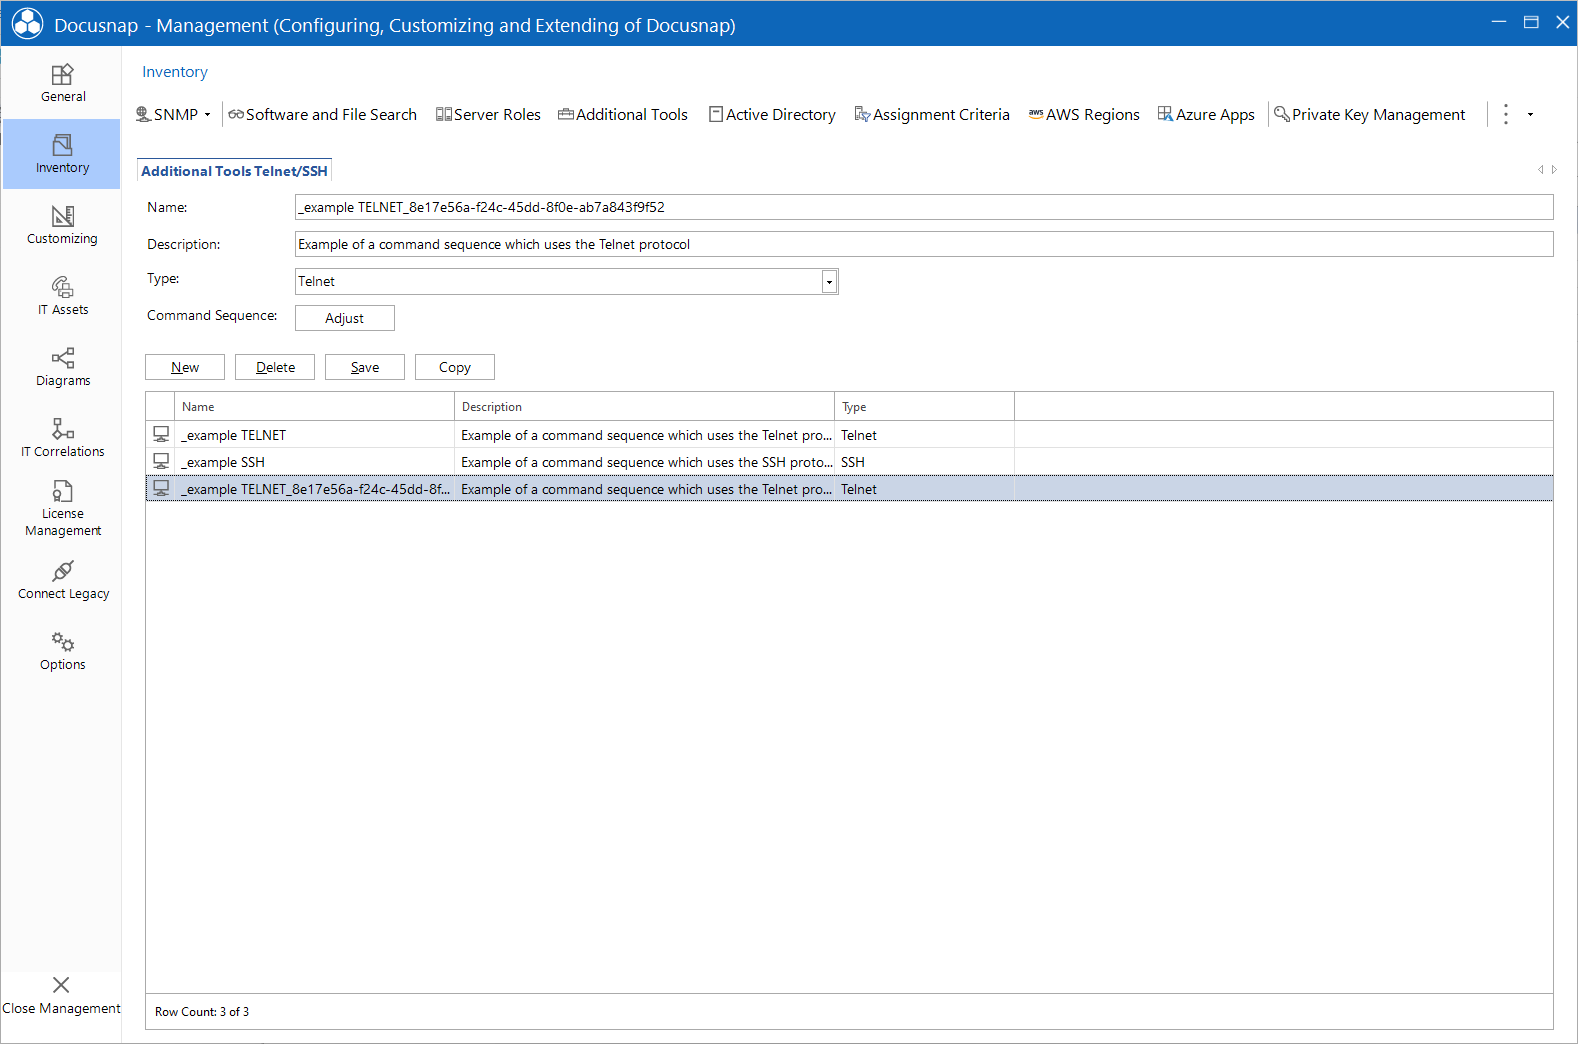Viewport: 1578px width, 1044px height.
Task: Select the _example TELNET row
Action: 849,435
